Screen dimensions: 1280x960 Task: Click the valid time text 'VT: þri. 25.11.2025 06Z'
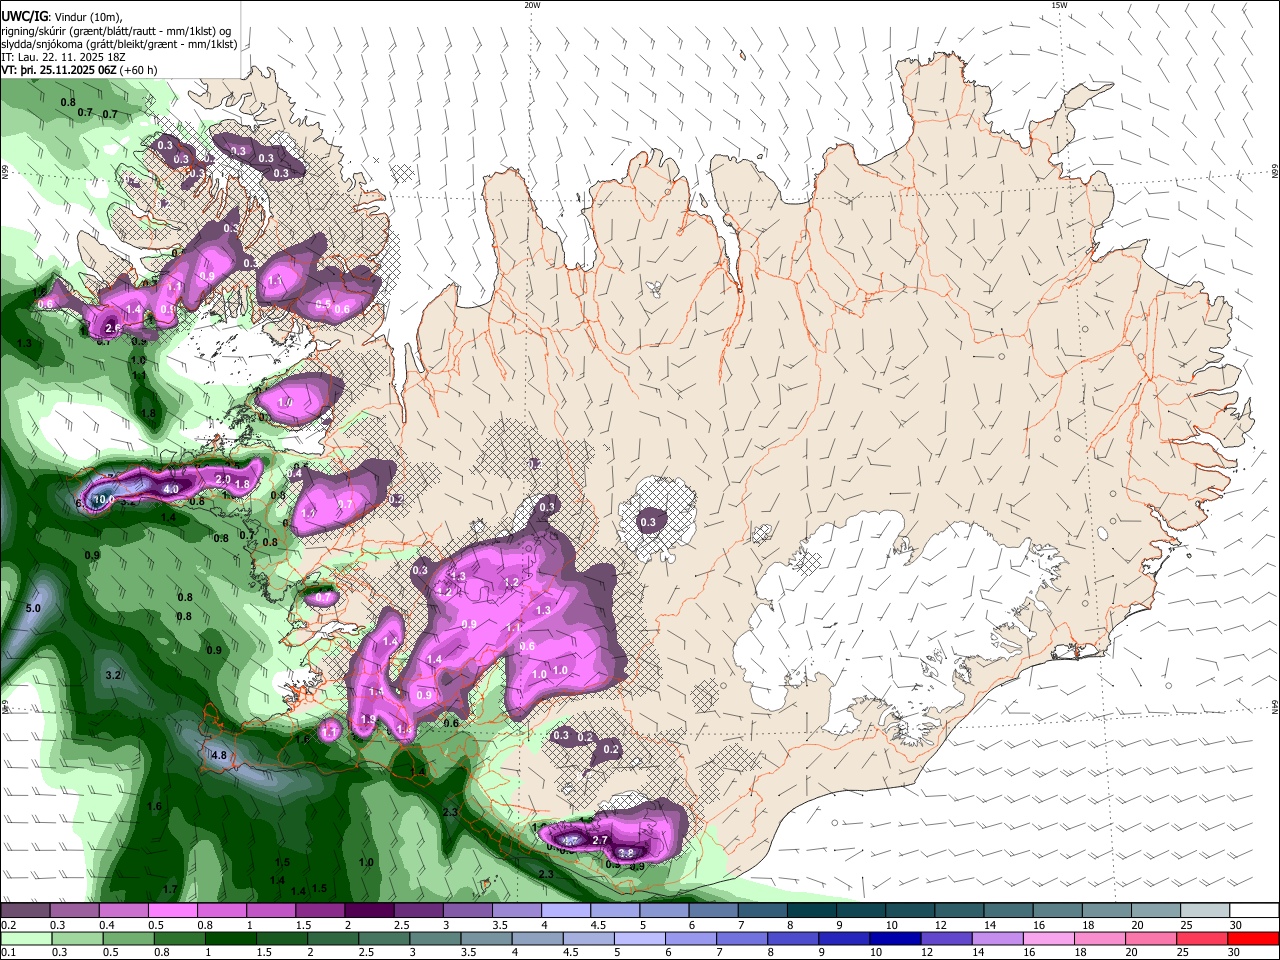coord(61,70)
